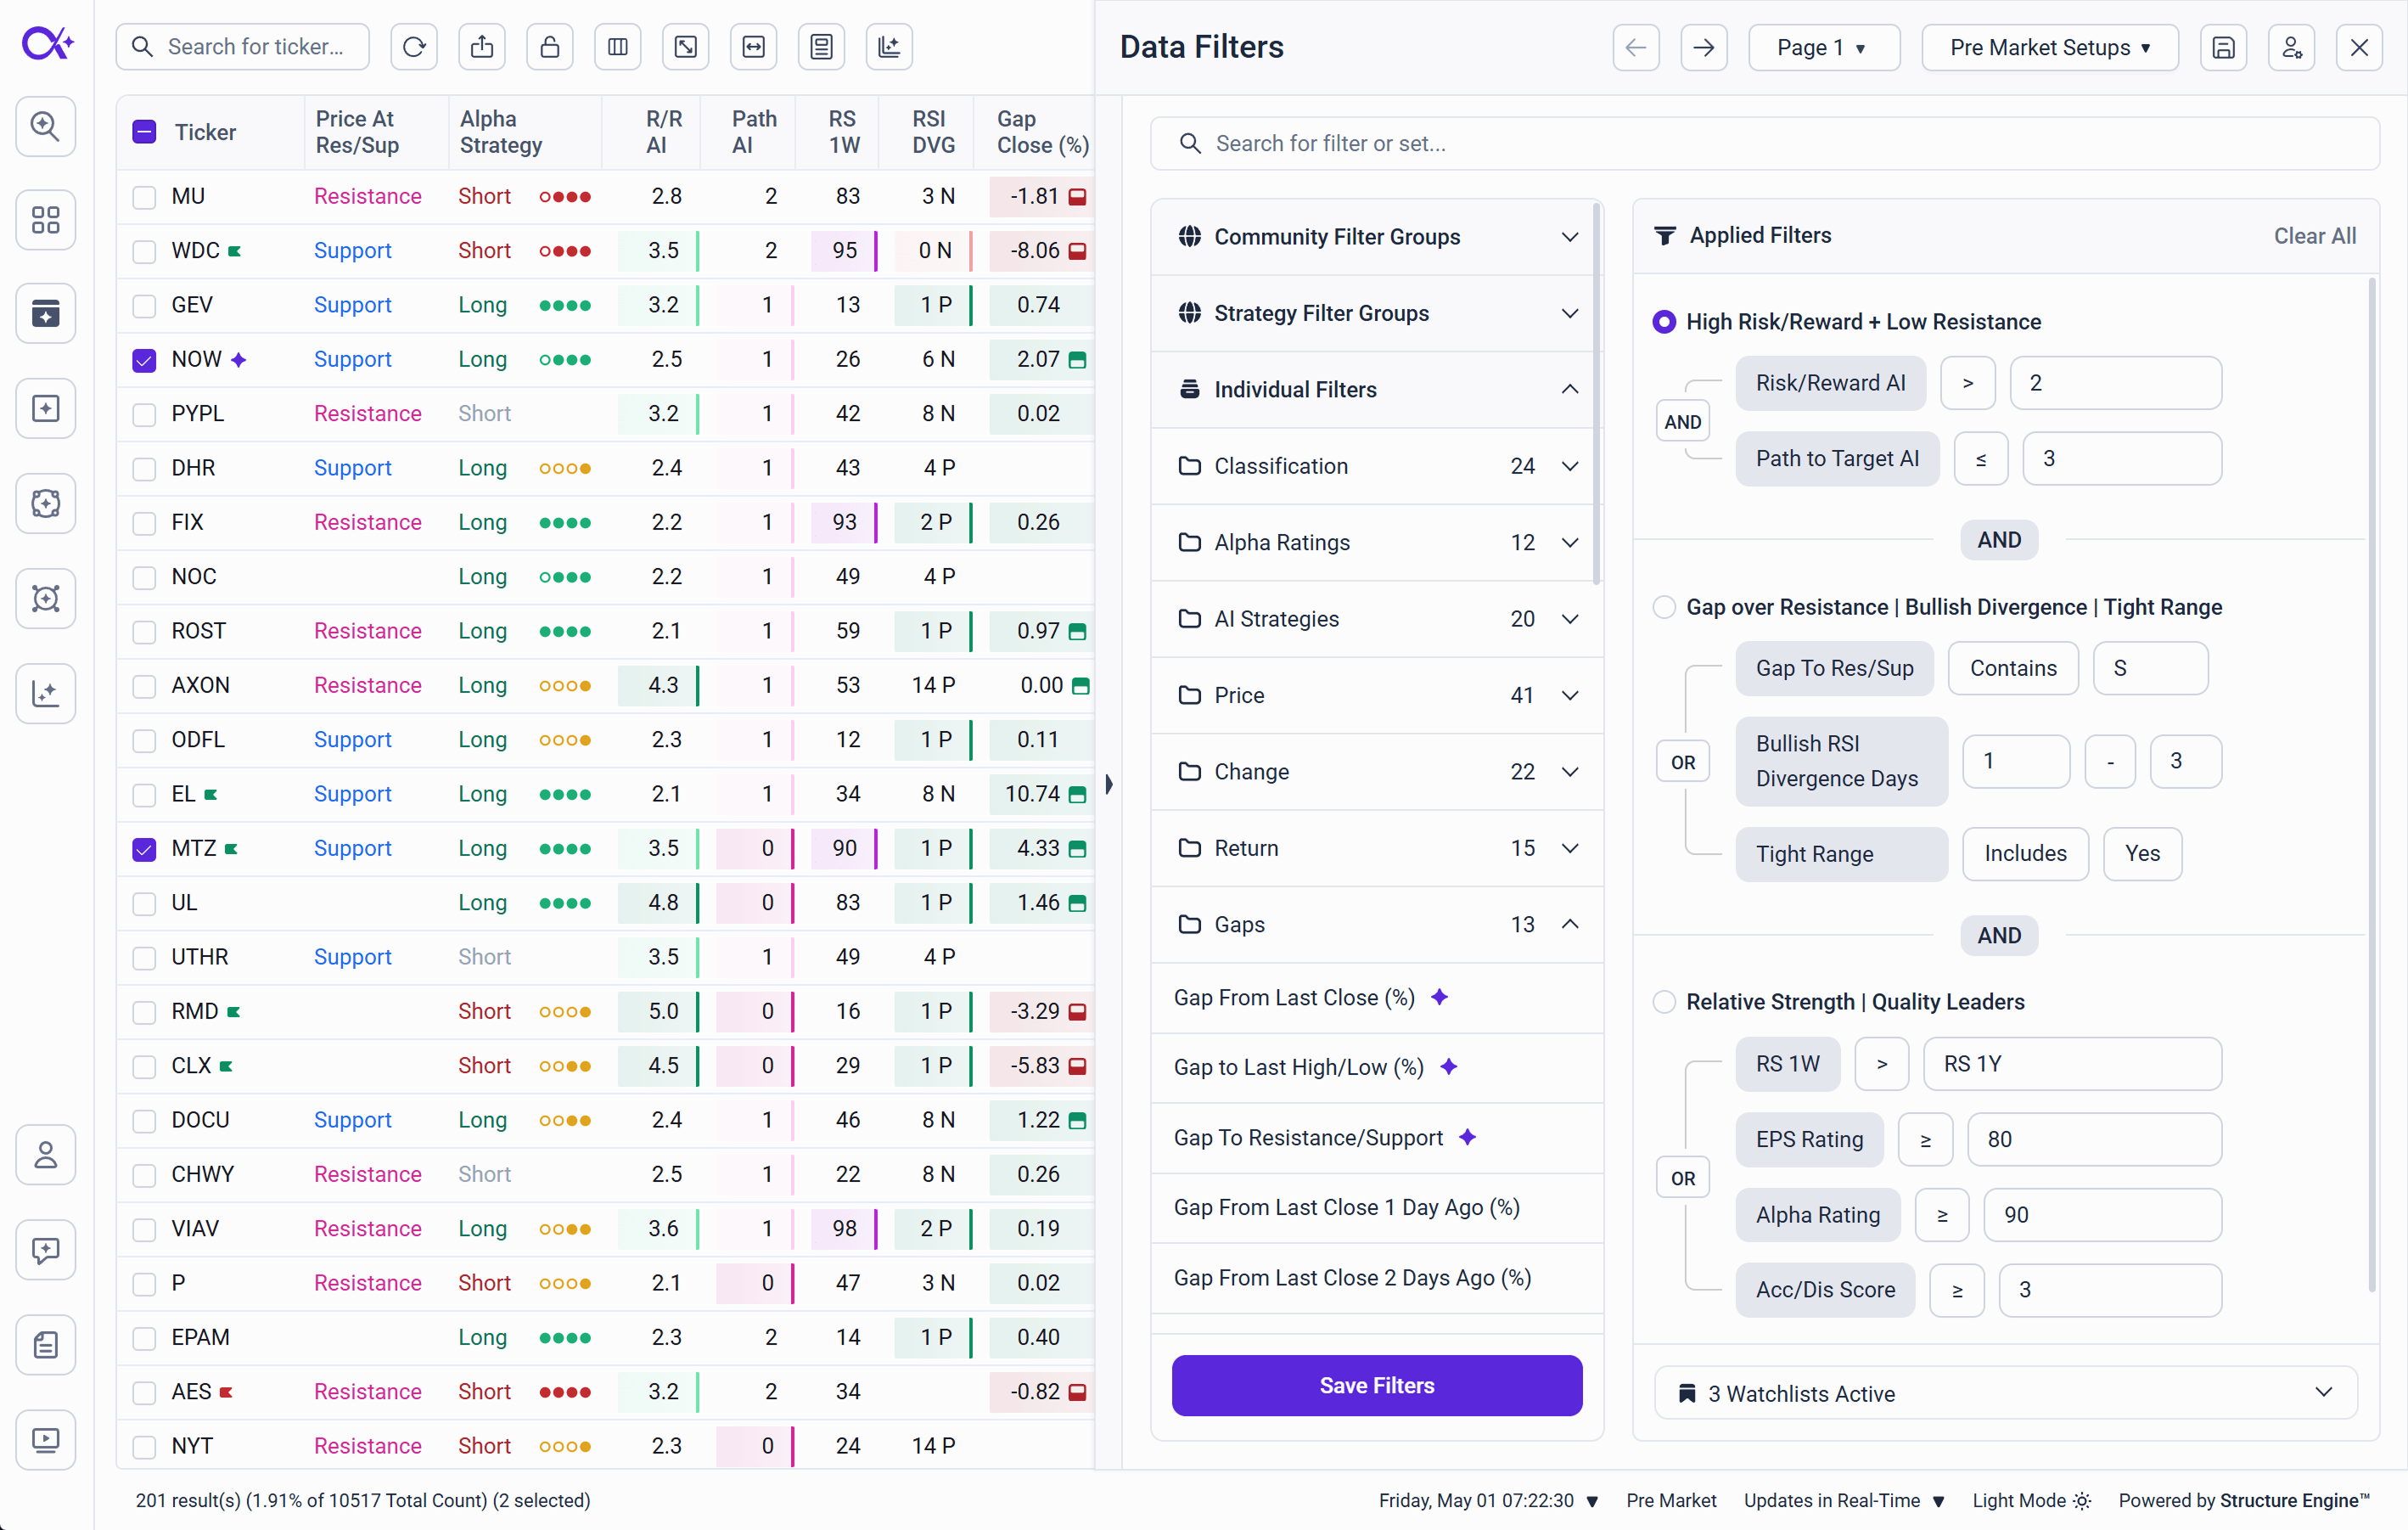Expand the AI Strategies filter folder
Viewport: 2408px width, 1530px height.
(1376, 619)
